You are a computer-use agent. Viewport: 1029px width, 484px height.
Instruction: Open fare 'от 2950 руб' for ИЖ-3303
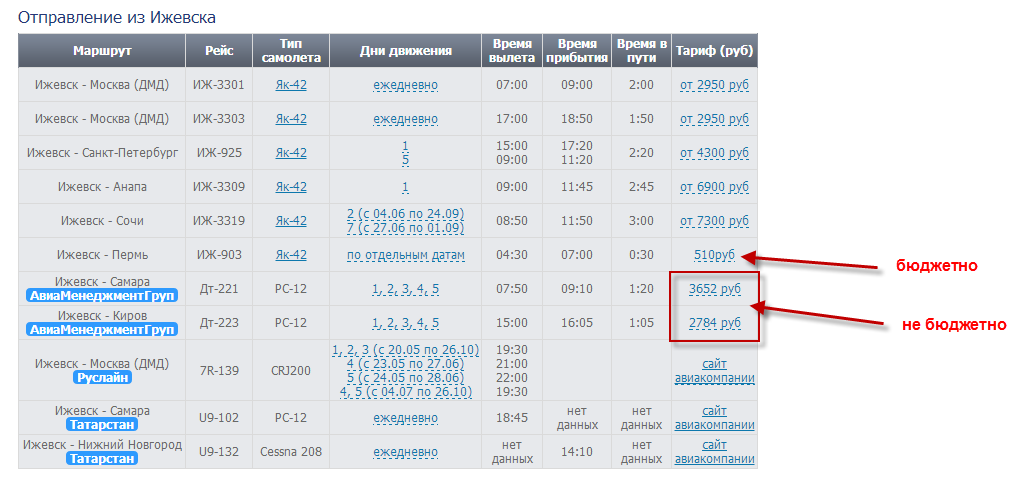point(715,119)
